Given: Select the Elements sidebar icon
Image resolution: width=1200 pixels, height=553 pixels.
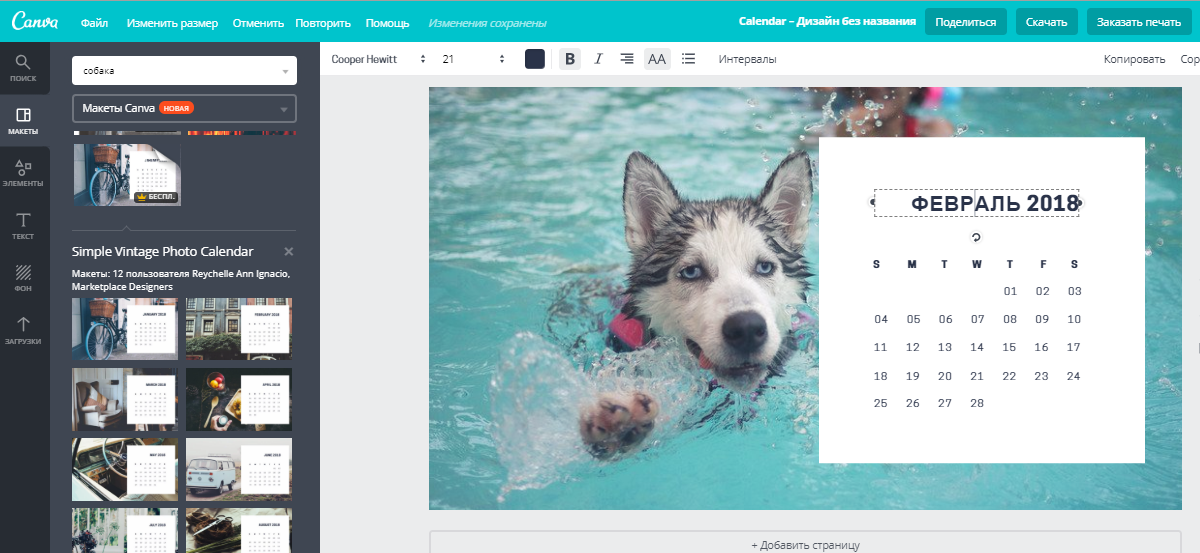Looking at the screenshot, I should point(24,173).
